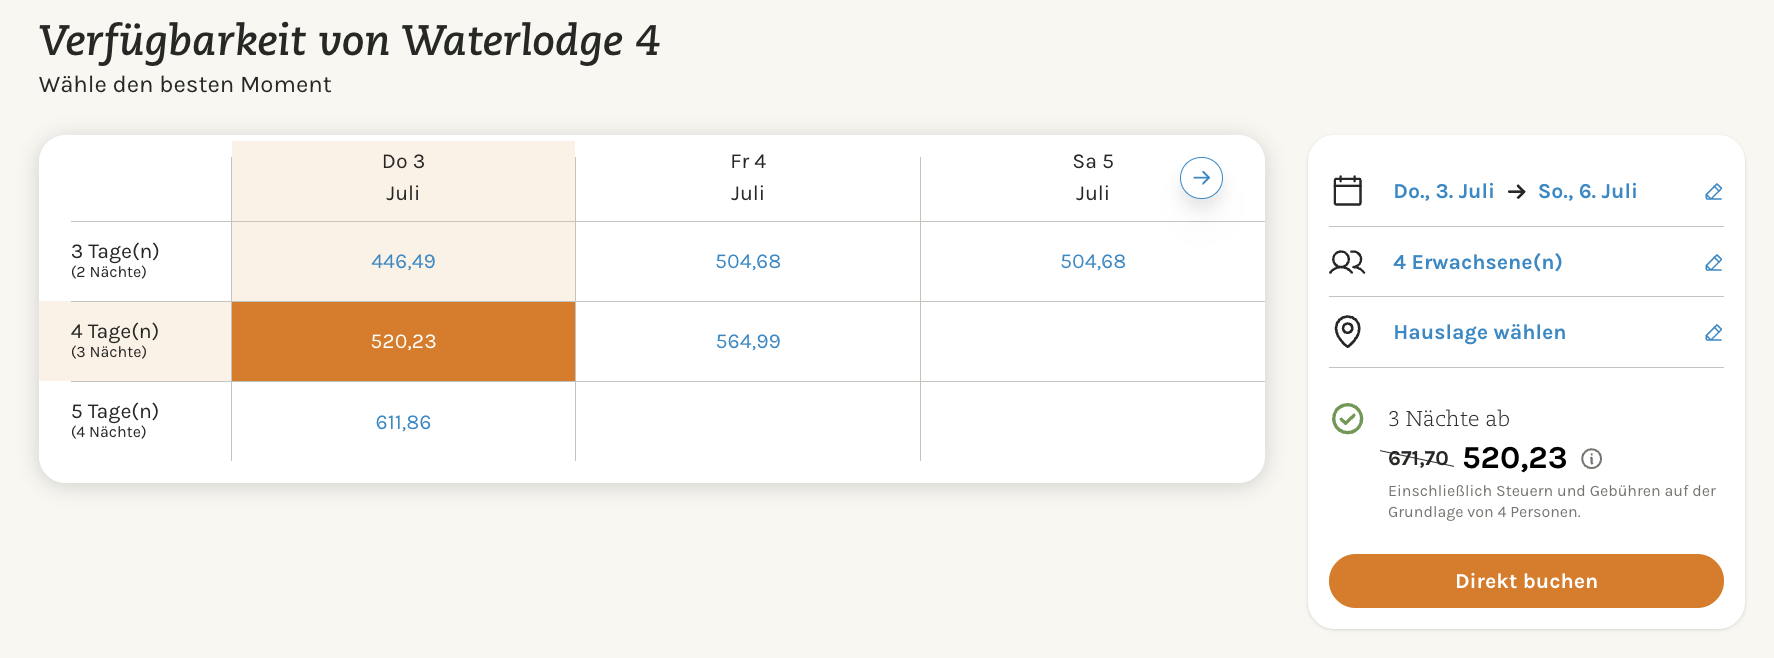Click the Direkt buchen button

coord(1526,581)
